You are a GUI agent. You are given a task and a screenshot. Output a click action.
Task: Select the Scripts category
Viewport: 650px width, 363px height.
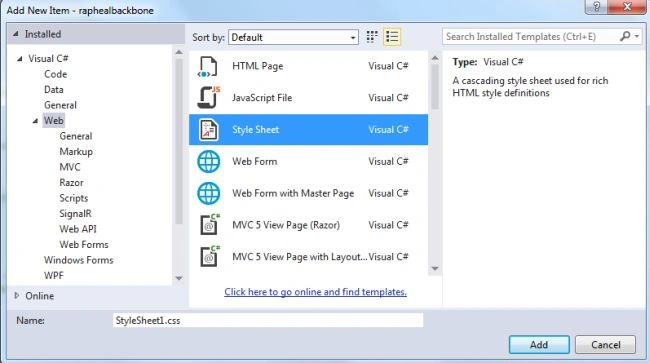tap(74, 198)
